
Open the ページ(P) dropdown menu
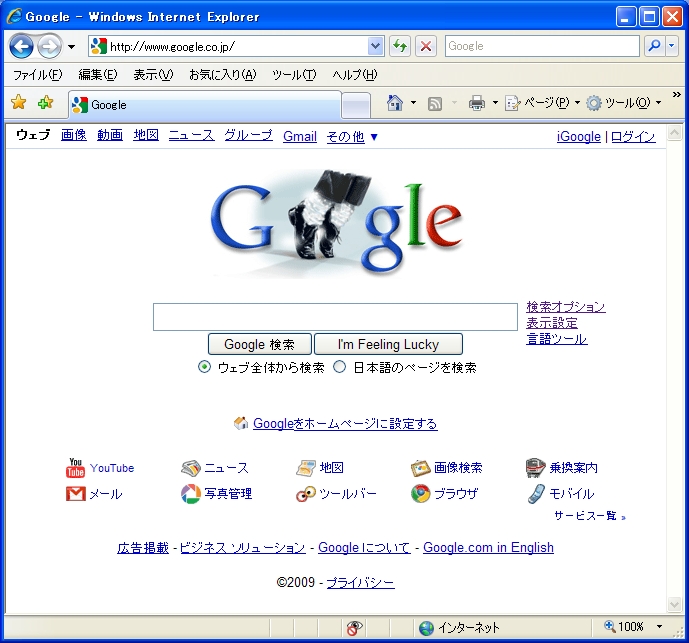(543, 103)
